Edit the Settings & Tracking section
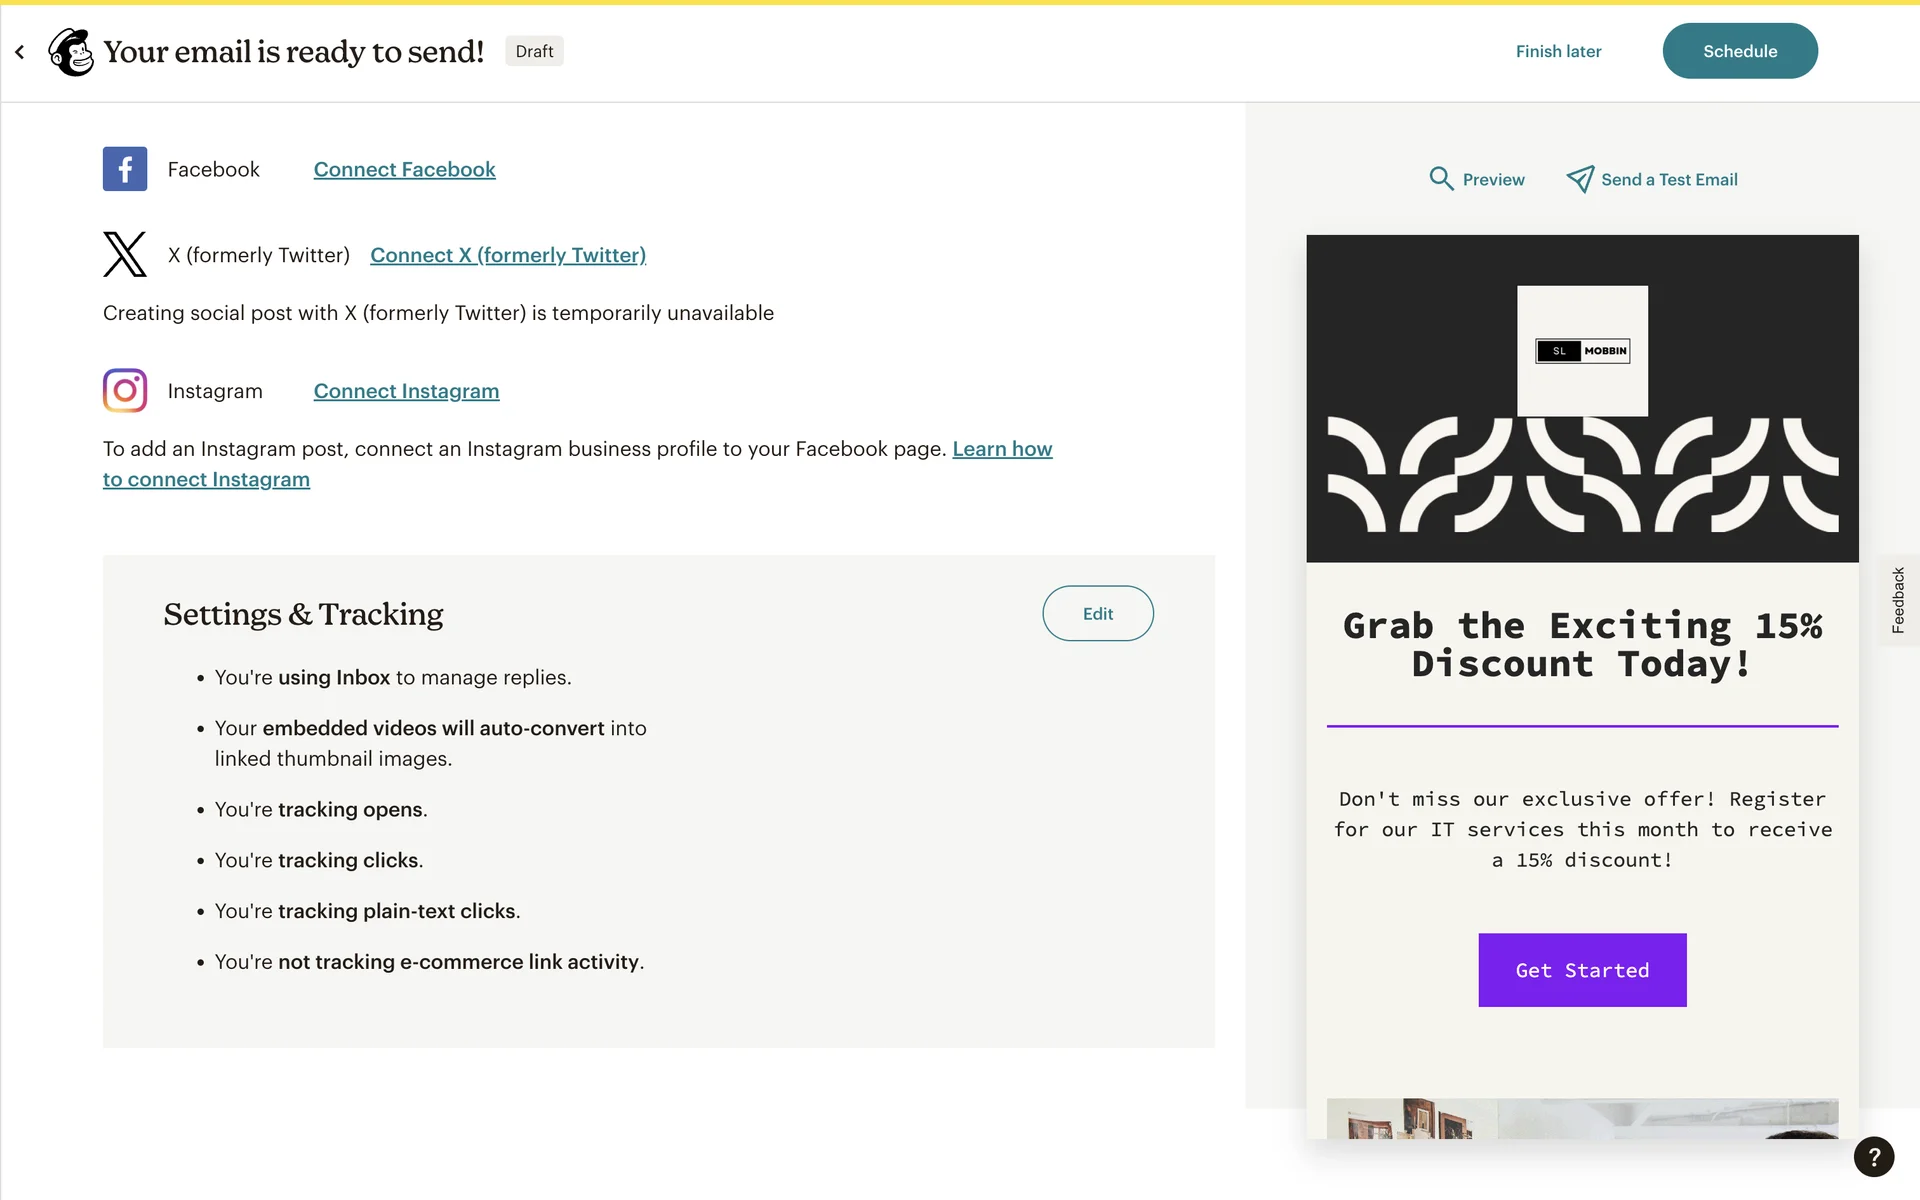The width and height of the screenshot is (1920, 1200). click(x=1097, y=614)
